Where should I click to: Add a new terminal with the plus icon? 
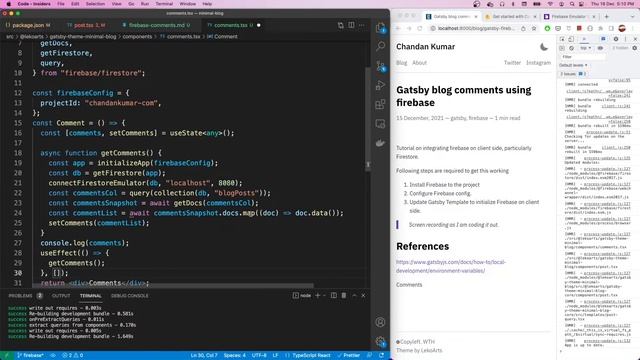pos(318,296)
